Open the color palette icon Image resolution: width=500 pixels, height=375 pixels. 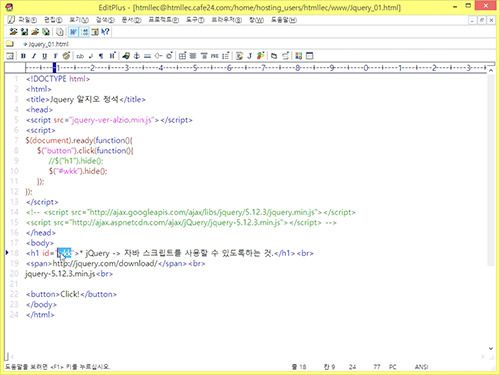[67, 56]
